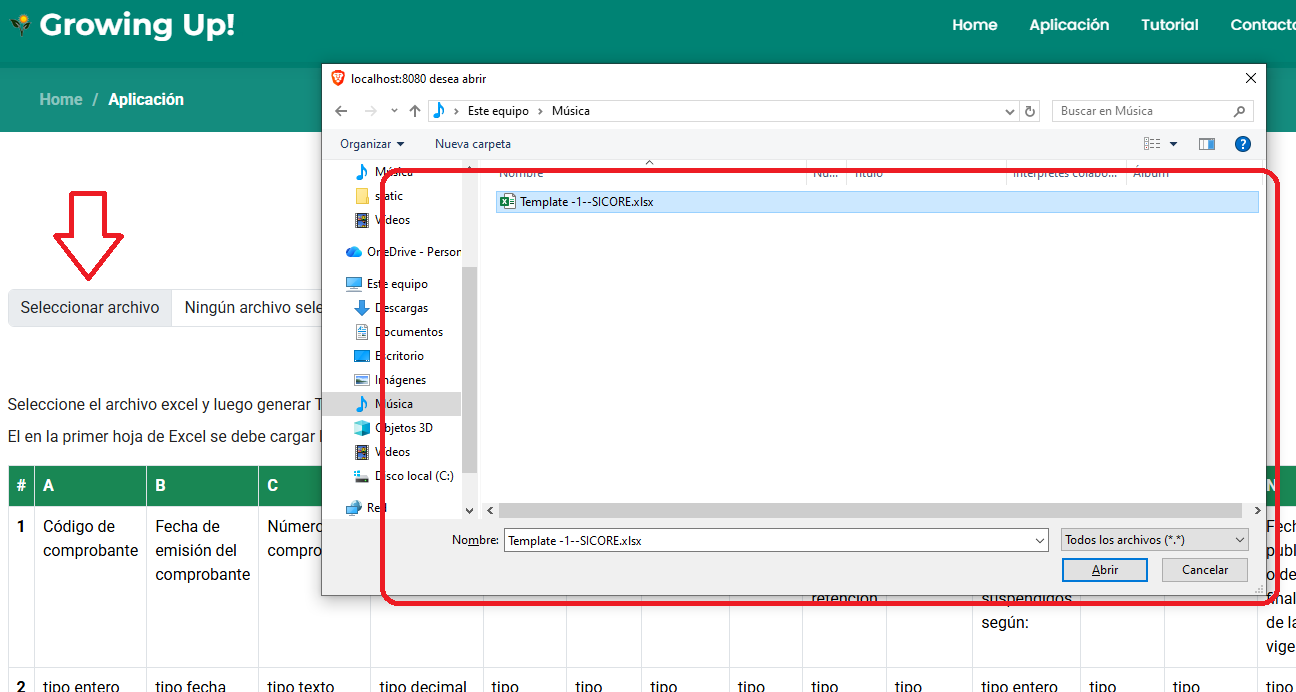Viewport: 1296px width, 692px height.
Task: Click the Growing Up! logo
Action: click(122, 24)
